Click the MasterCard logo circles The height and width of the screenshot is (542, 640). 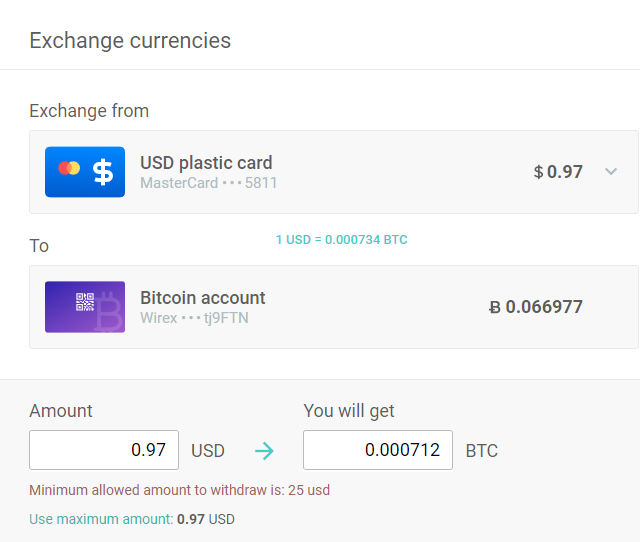tap(68, 168)
